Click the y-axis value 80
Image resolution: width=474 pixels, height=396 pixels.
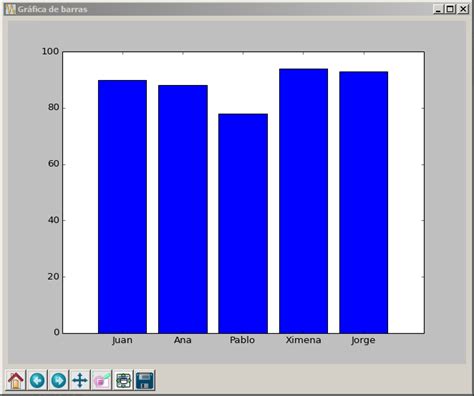tap(53, 108)
